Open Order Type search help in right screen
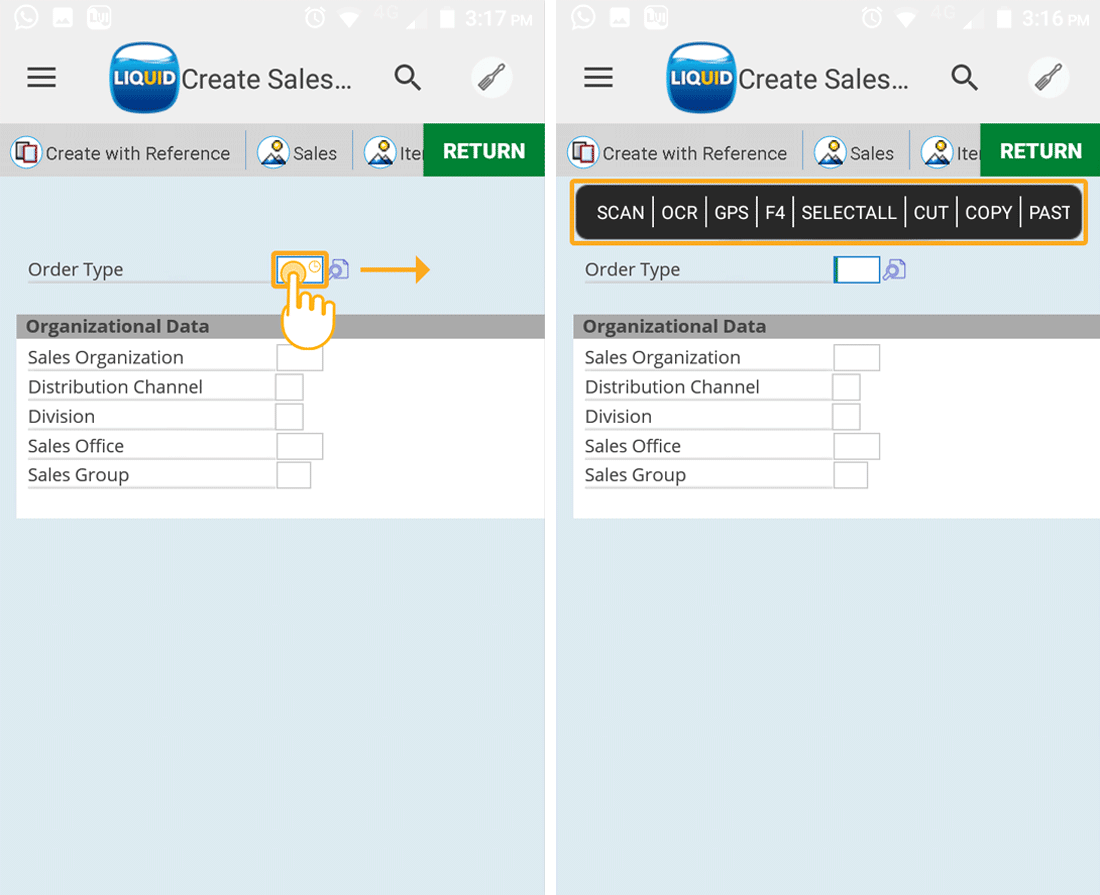 click(894, 269)
